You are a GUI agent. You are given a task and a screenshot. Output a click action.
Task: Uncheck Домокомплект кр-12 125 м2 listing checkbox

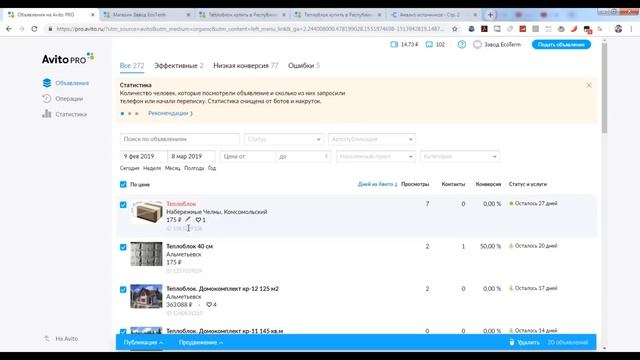[123, 289]
